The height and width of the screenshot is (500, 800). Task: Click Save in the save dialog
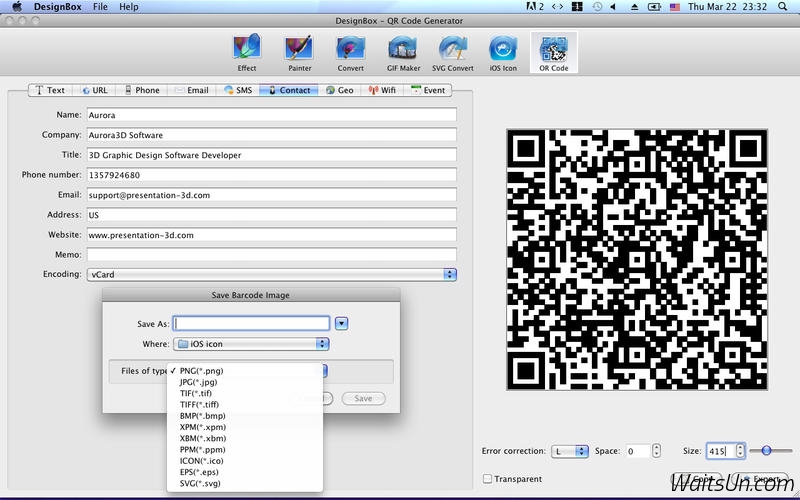point(363,398)
